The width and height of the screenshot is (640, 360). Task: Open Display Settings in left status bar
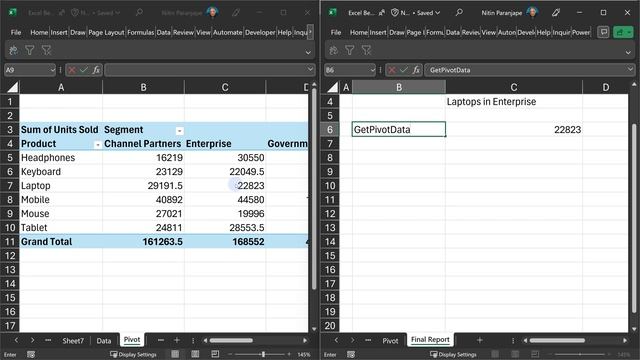coord(133,354)
